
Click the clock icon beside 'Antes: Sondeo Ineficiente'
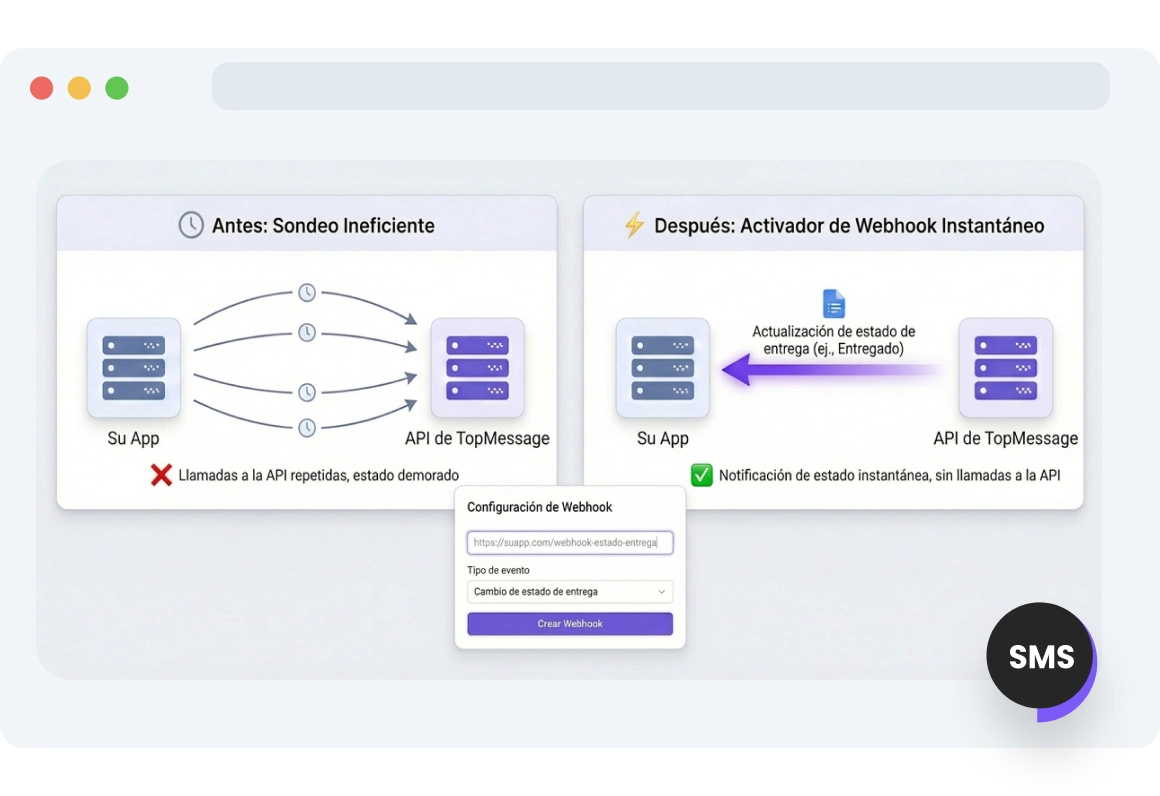[x=190, y=225]
